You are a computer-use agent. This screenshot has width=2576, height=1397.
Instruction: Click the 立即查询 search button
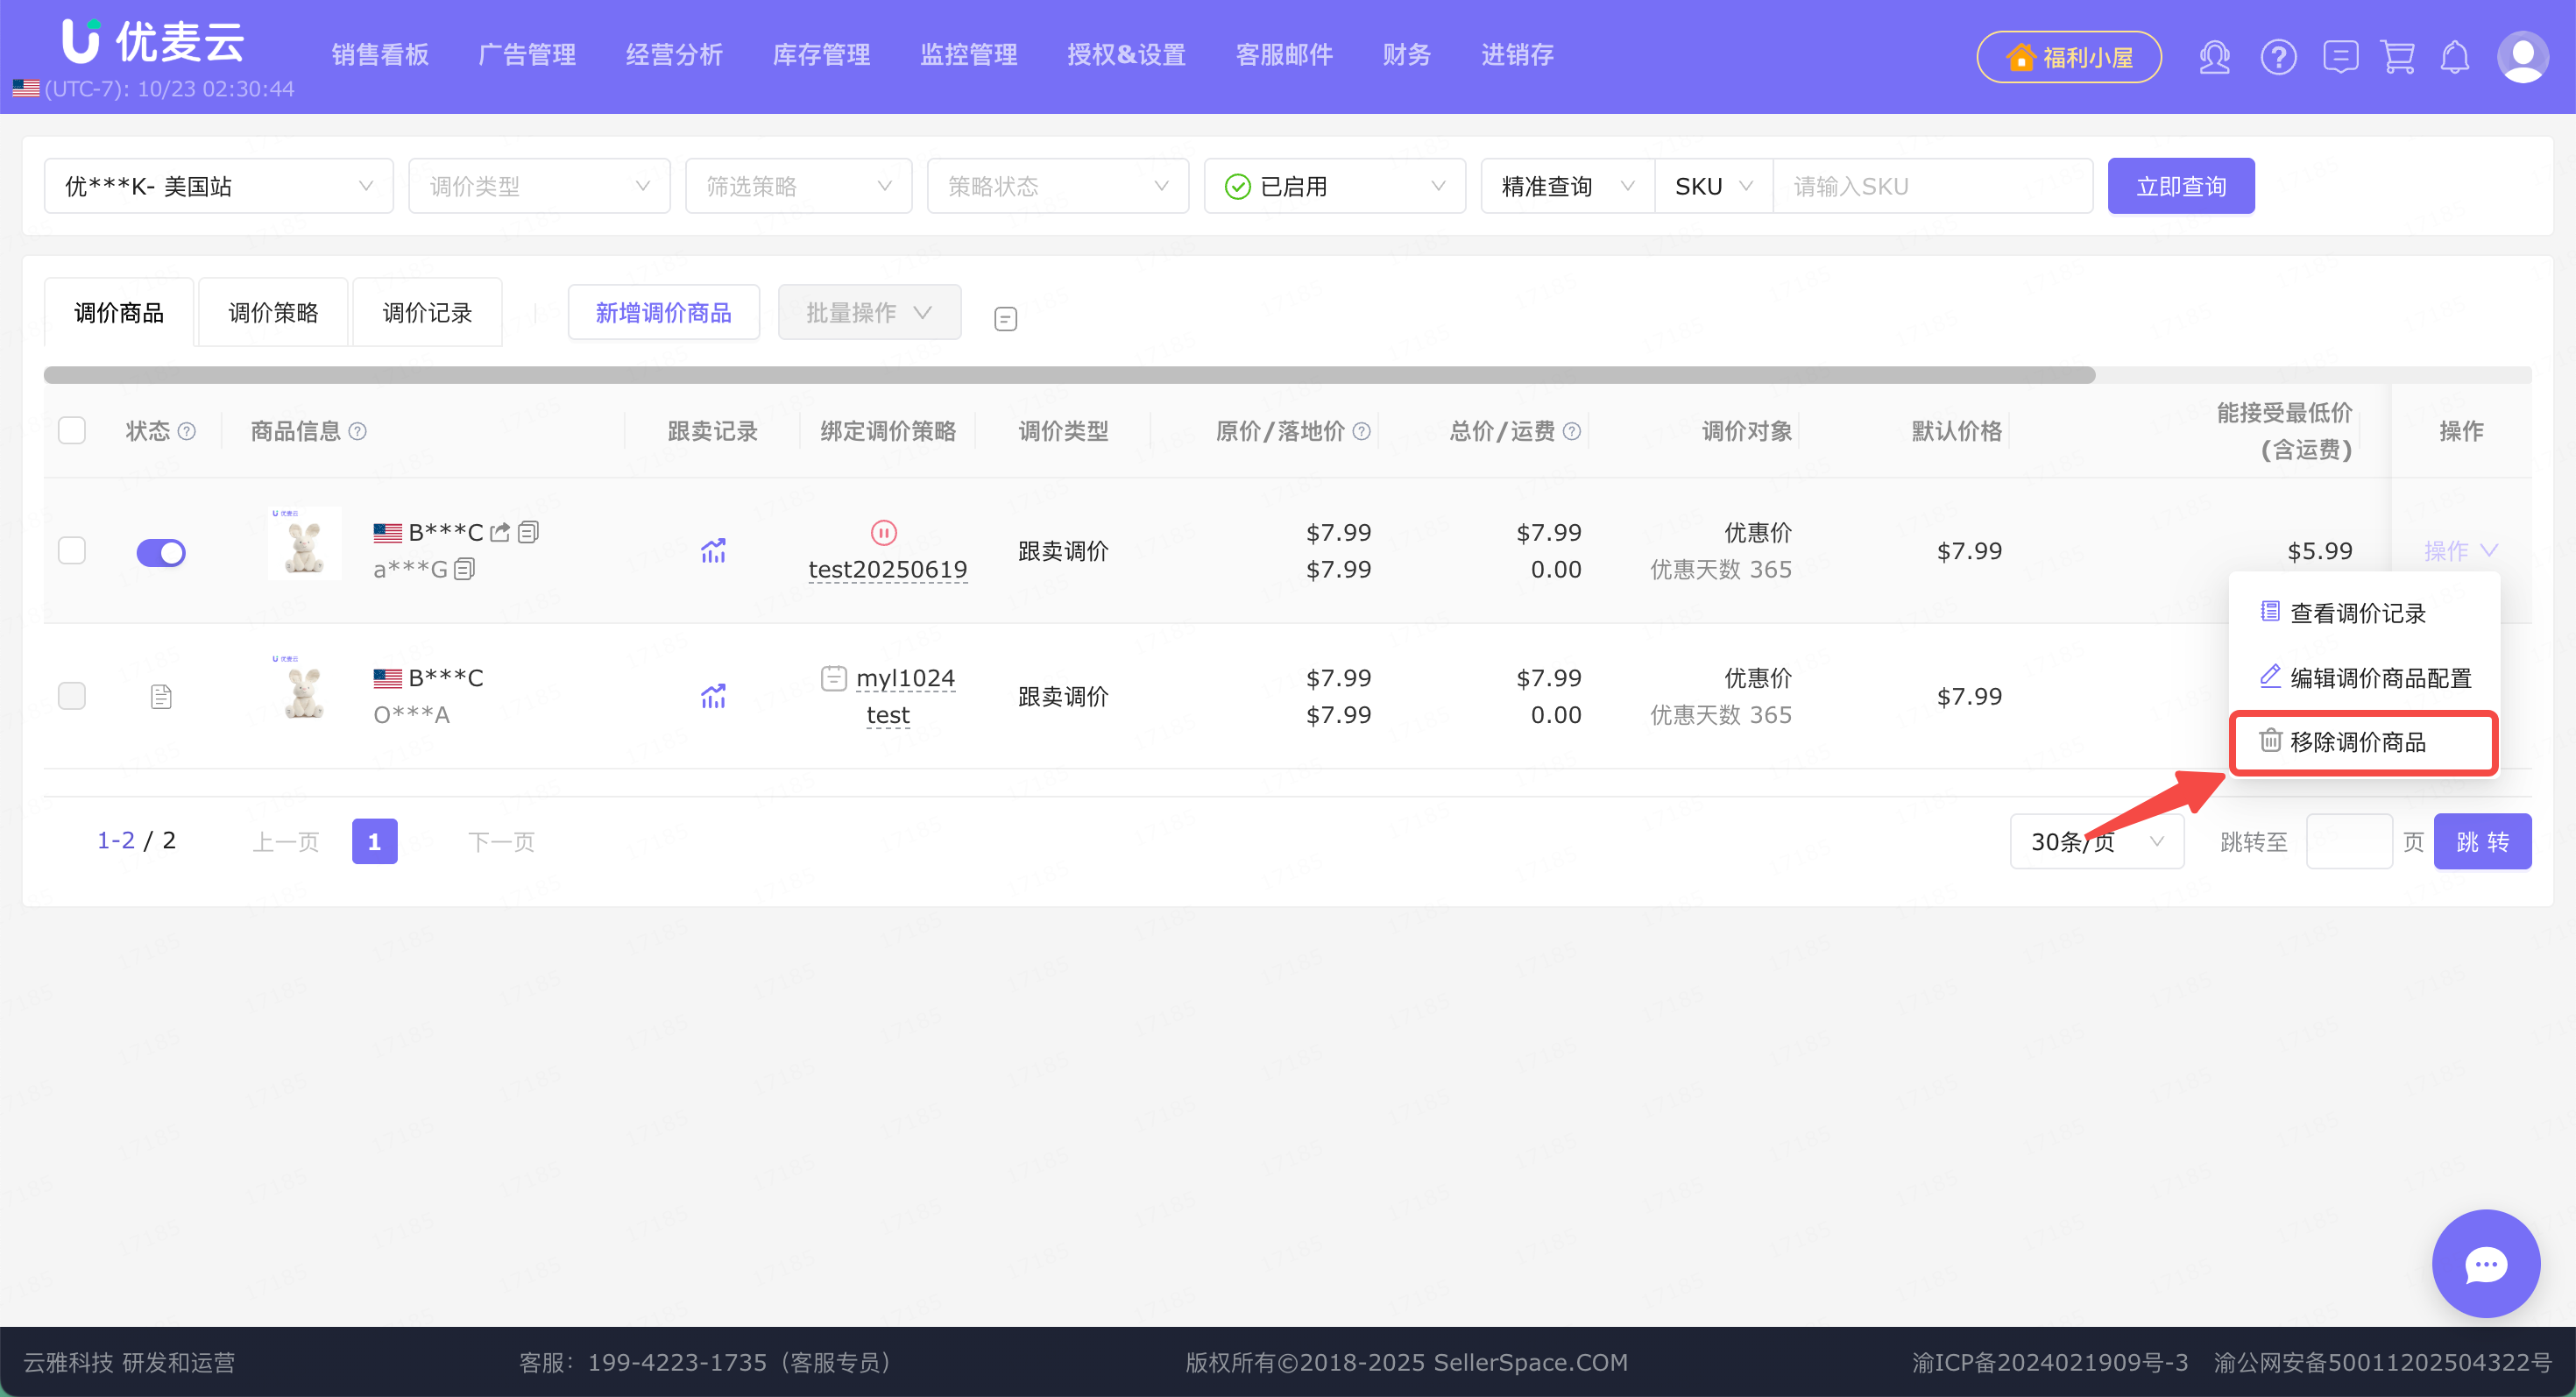(2180, 186)
